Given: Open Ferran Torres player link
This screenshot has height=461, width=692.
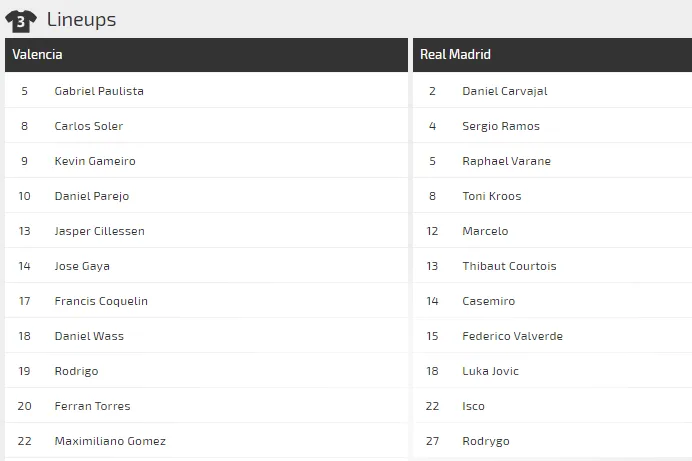Looking at the screenshot, I should pyautogui.click(x=92, y=406).
